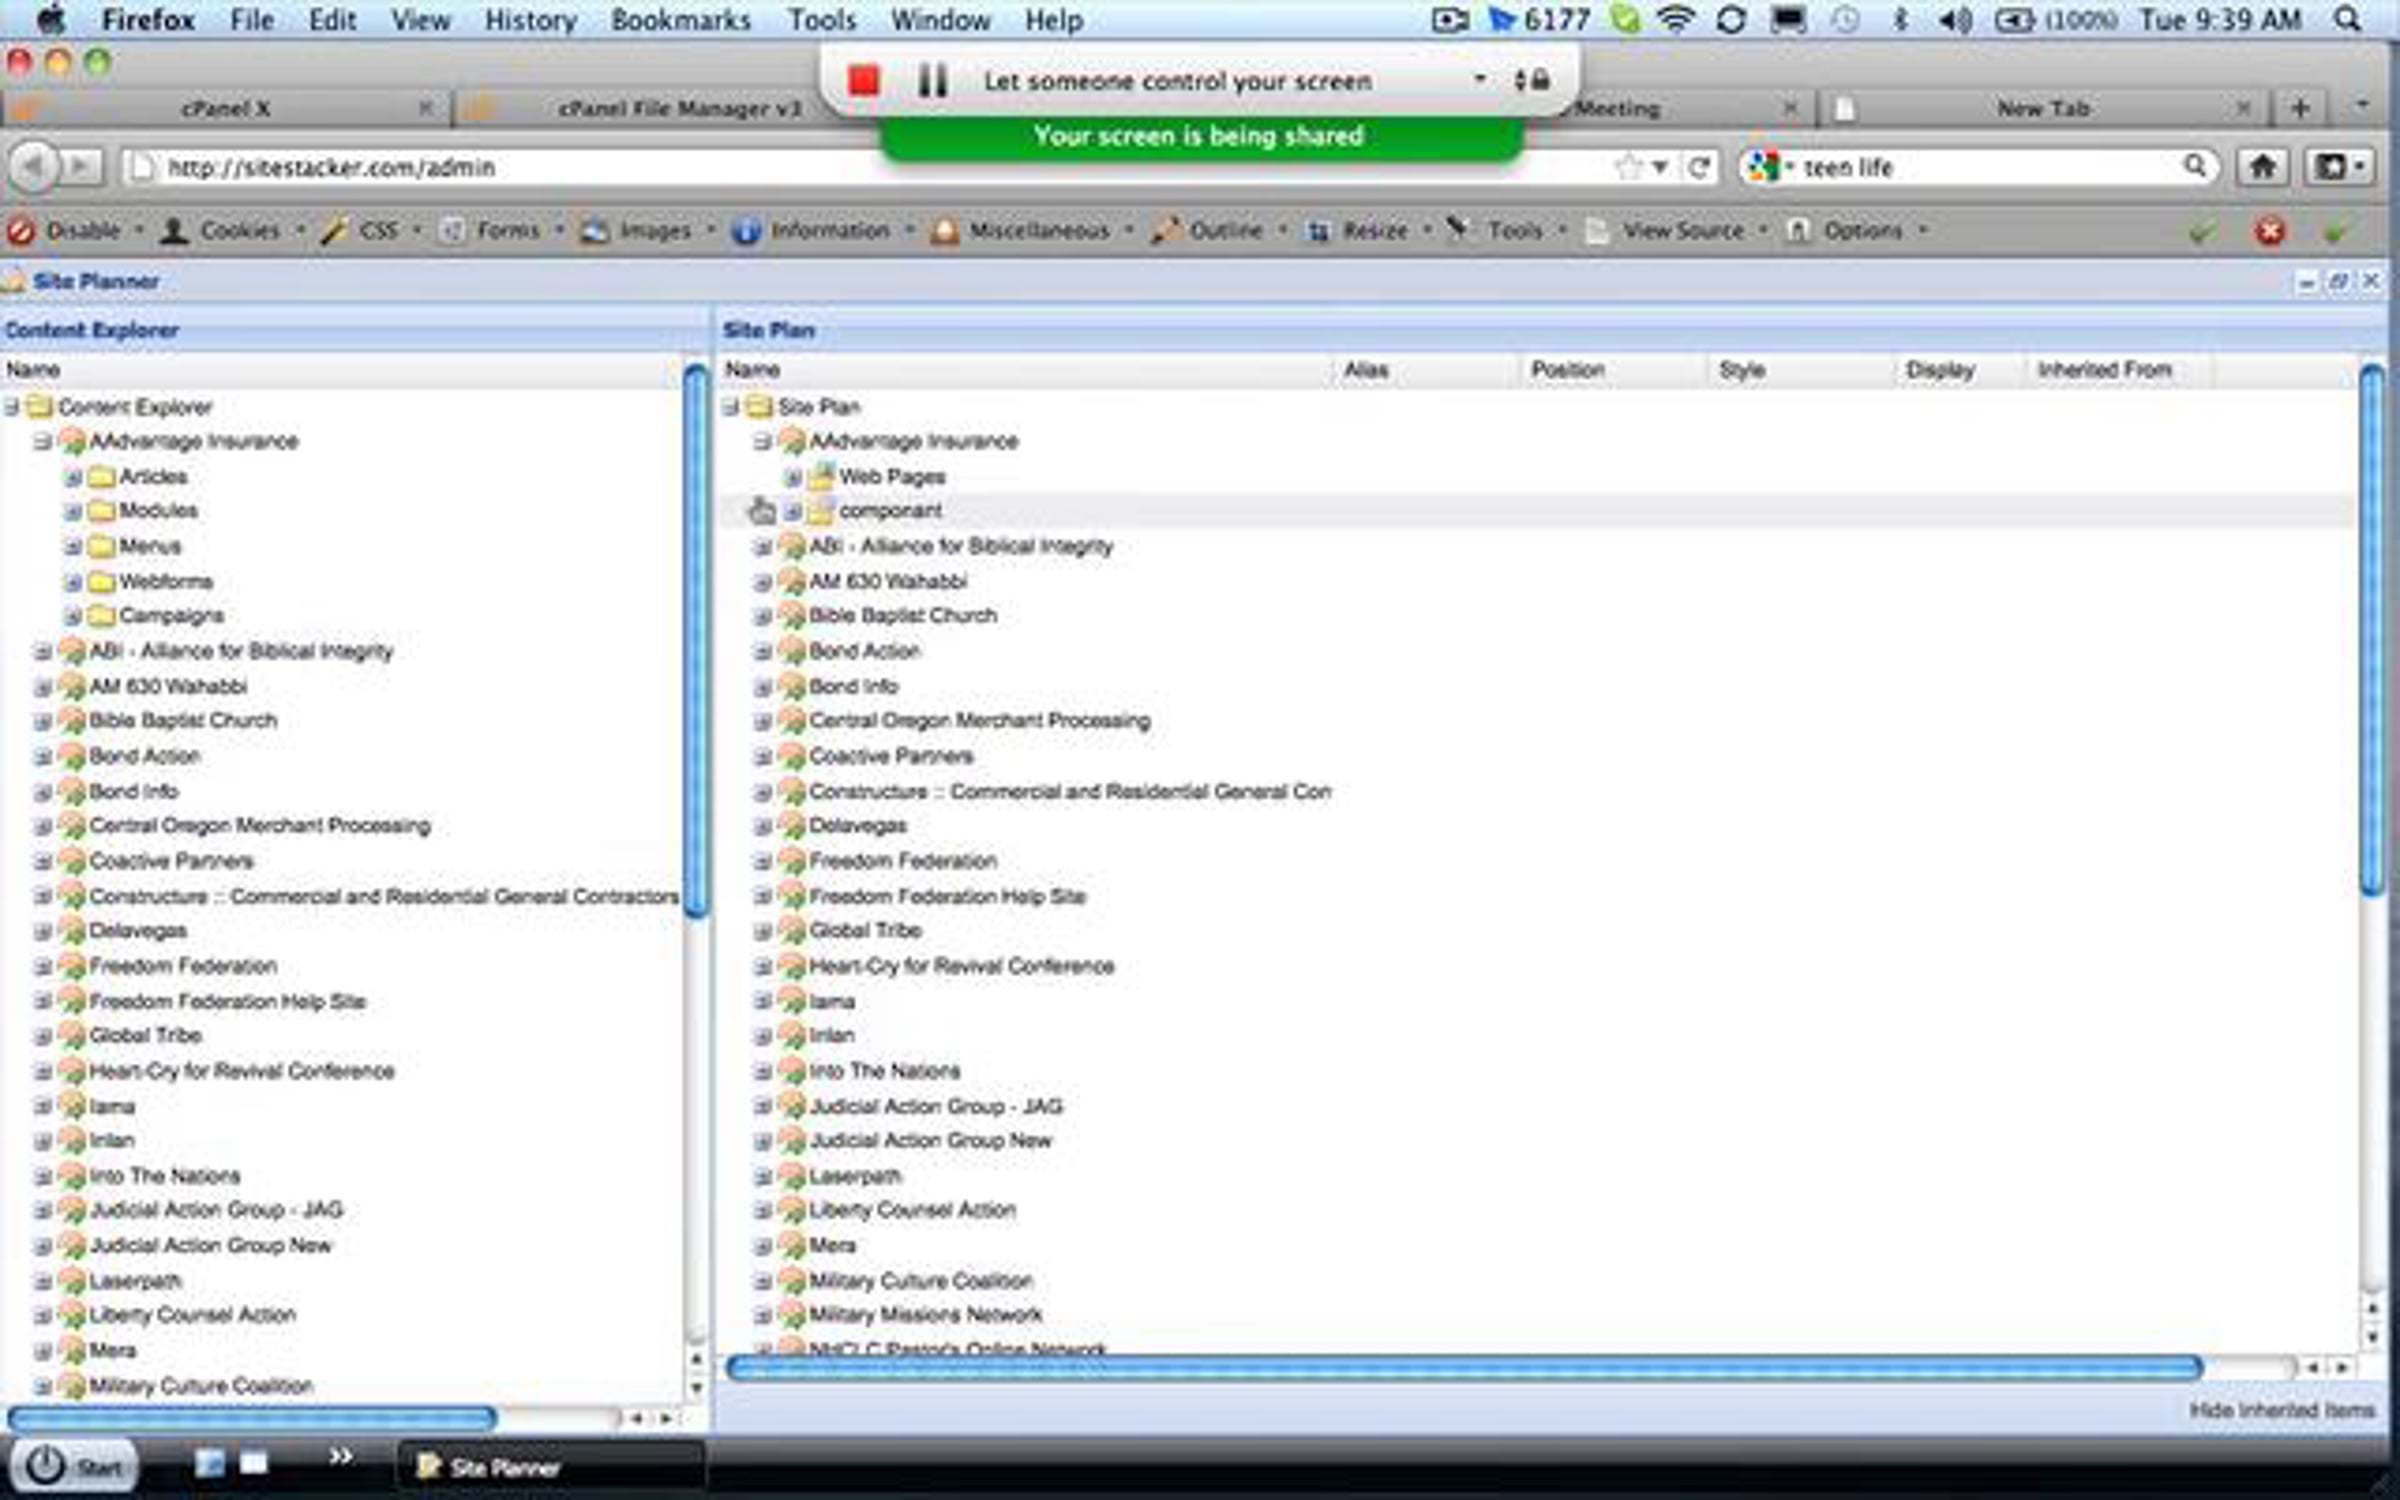Click the red error X icon in the developer toolbar

2269,231
